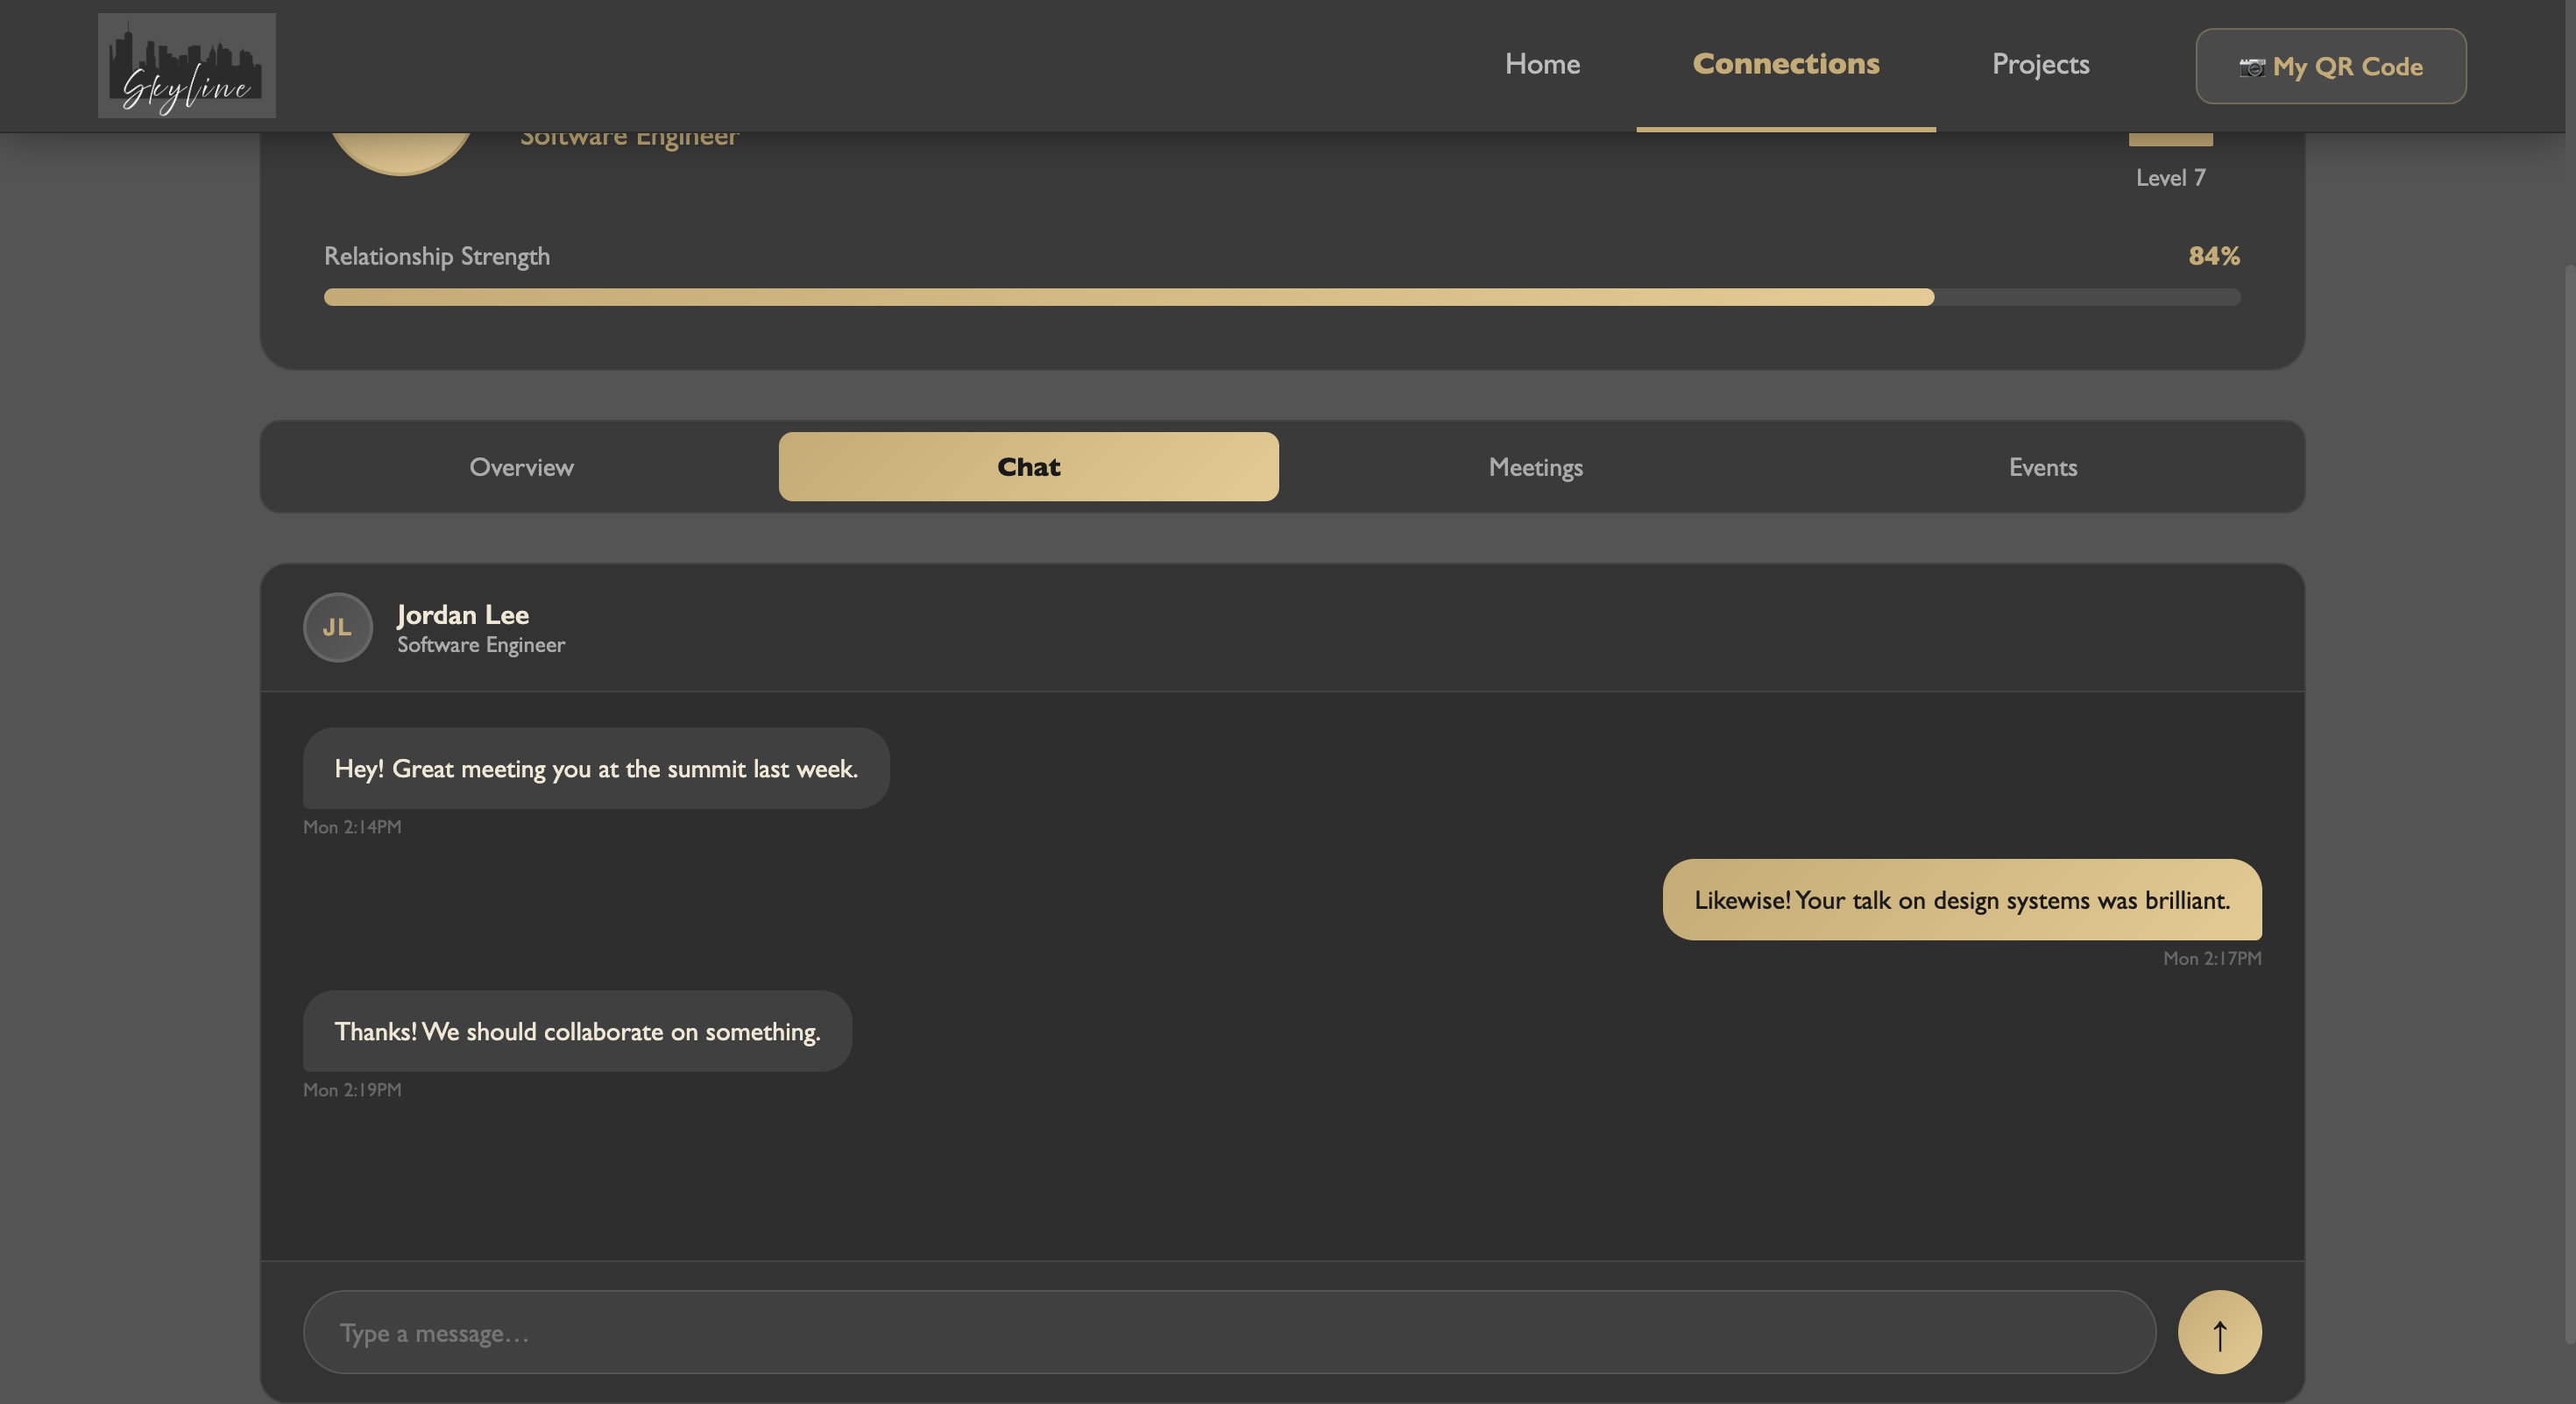Focus the Type a message field
Image resolution: width=2576 pixels, height=1404 pixels.
point(1228,1332)
